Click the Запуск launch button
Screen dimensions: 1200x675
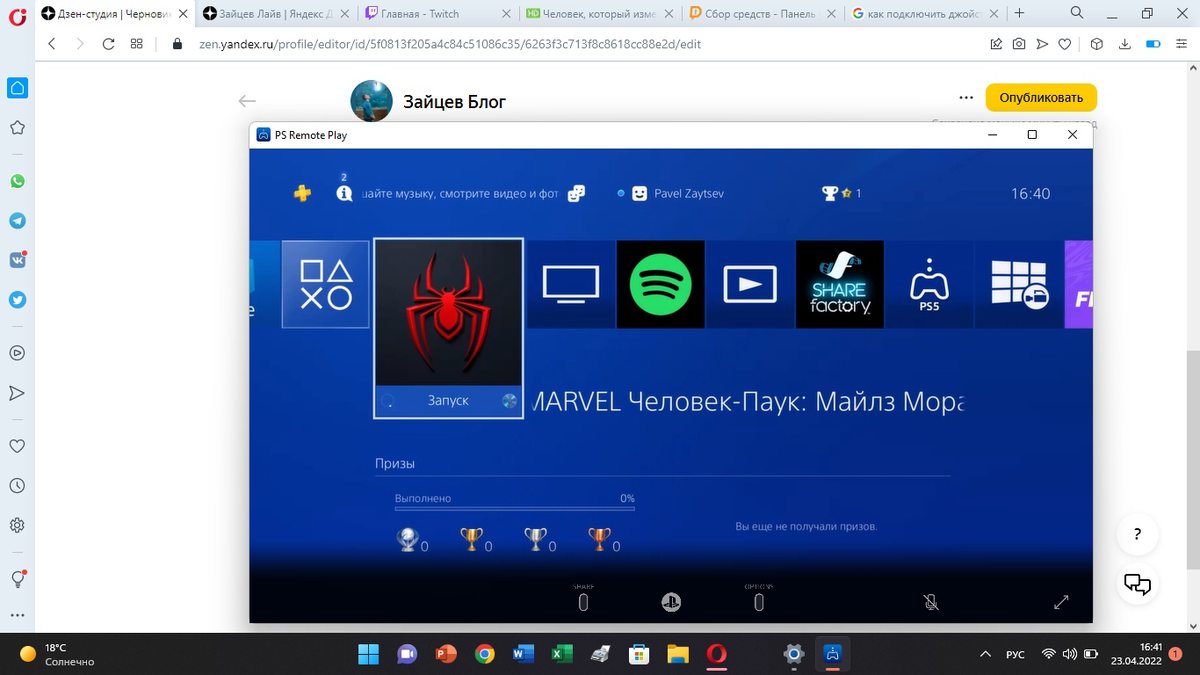click(448, 401)
